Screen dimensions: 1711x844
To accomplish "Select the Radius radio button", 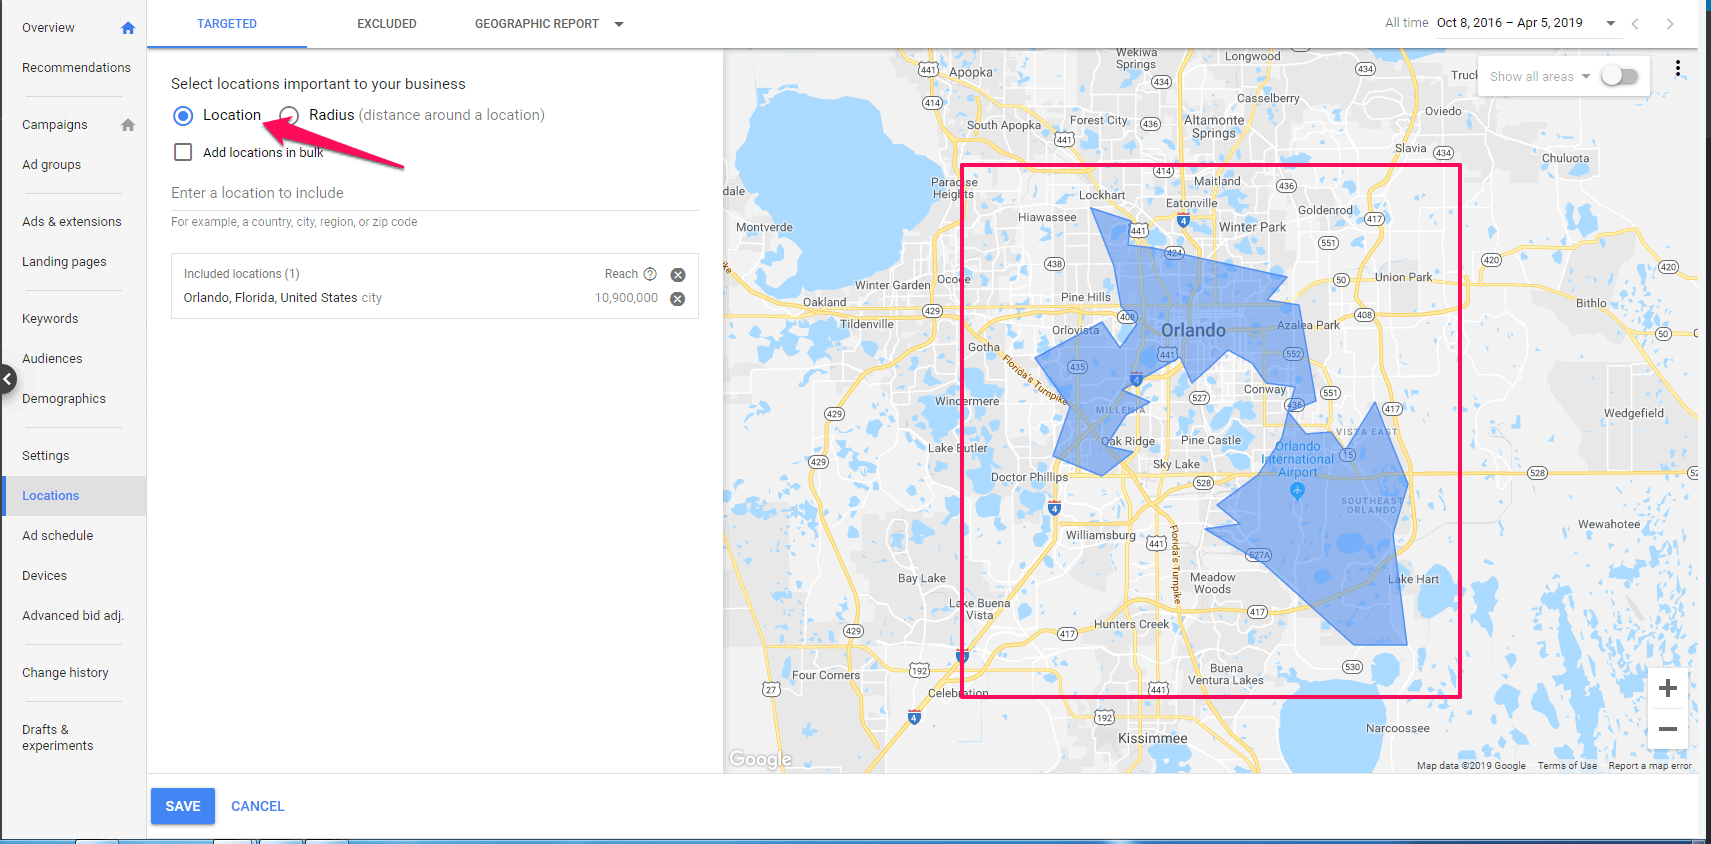I will [289, 116].
